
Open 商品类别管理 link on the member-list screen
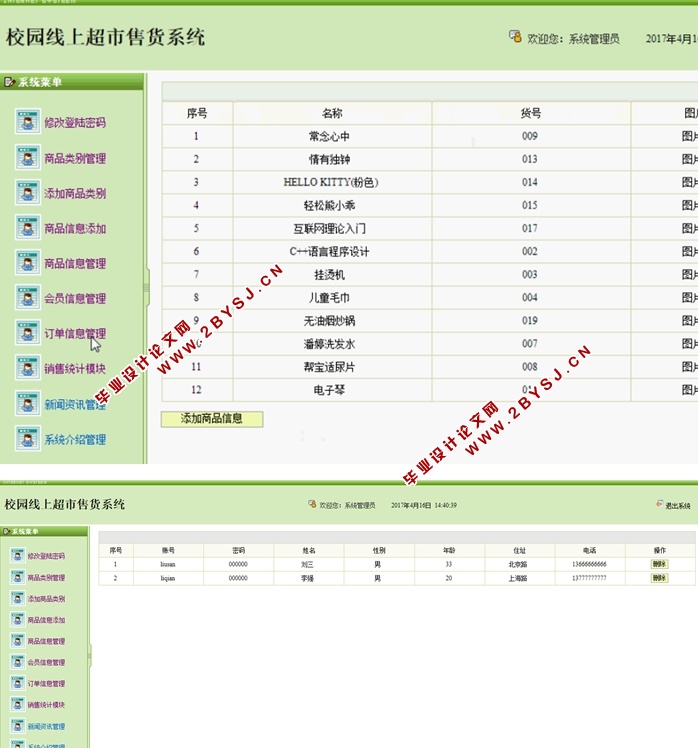[46, 578]
